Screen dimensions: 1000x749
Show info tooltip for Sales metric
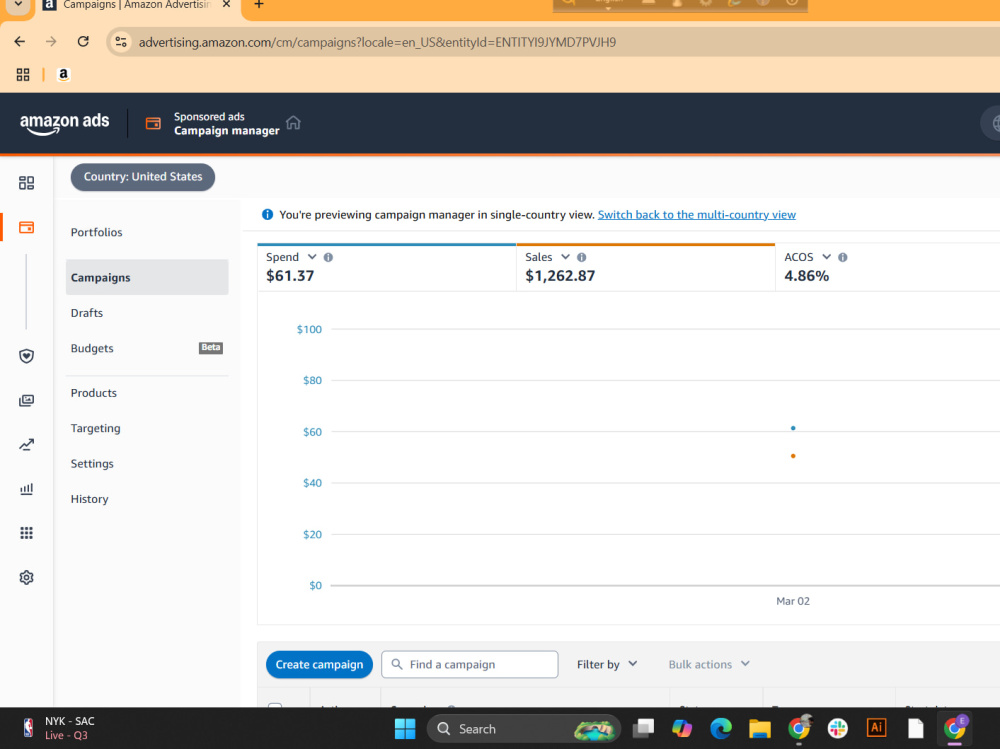(582, 257)
